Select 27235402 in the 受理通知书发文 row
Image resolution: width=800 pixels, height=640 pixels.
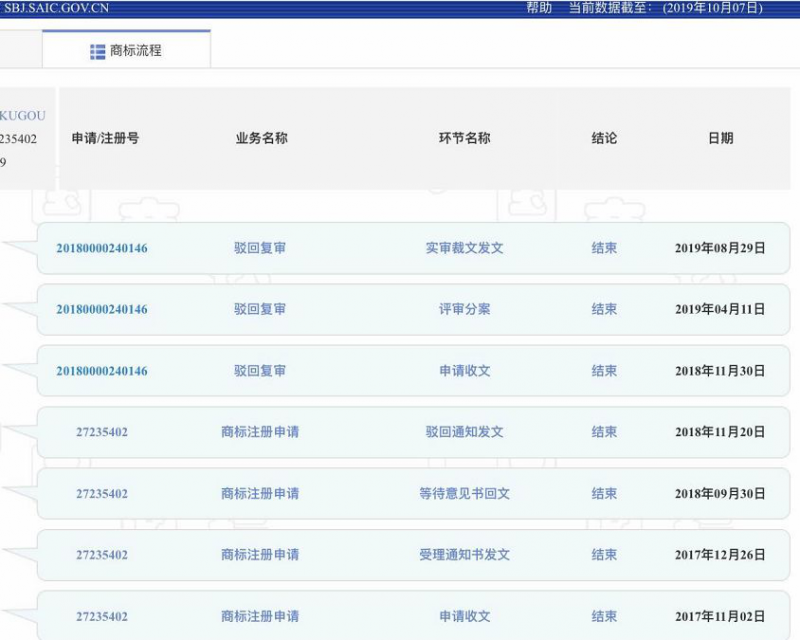tap(101, 555)
